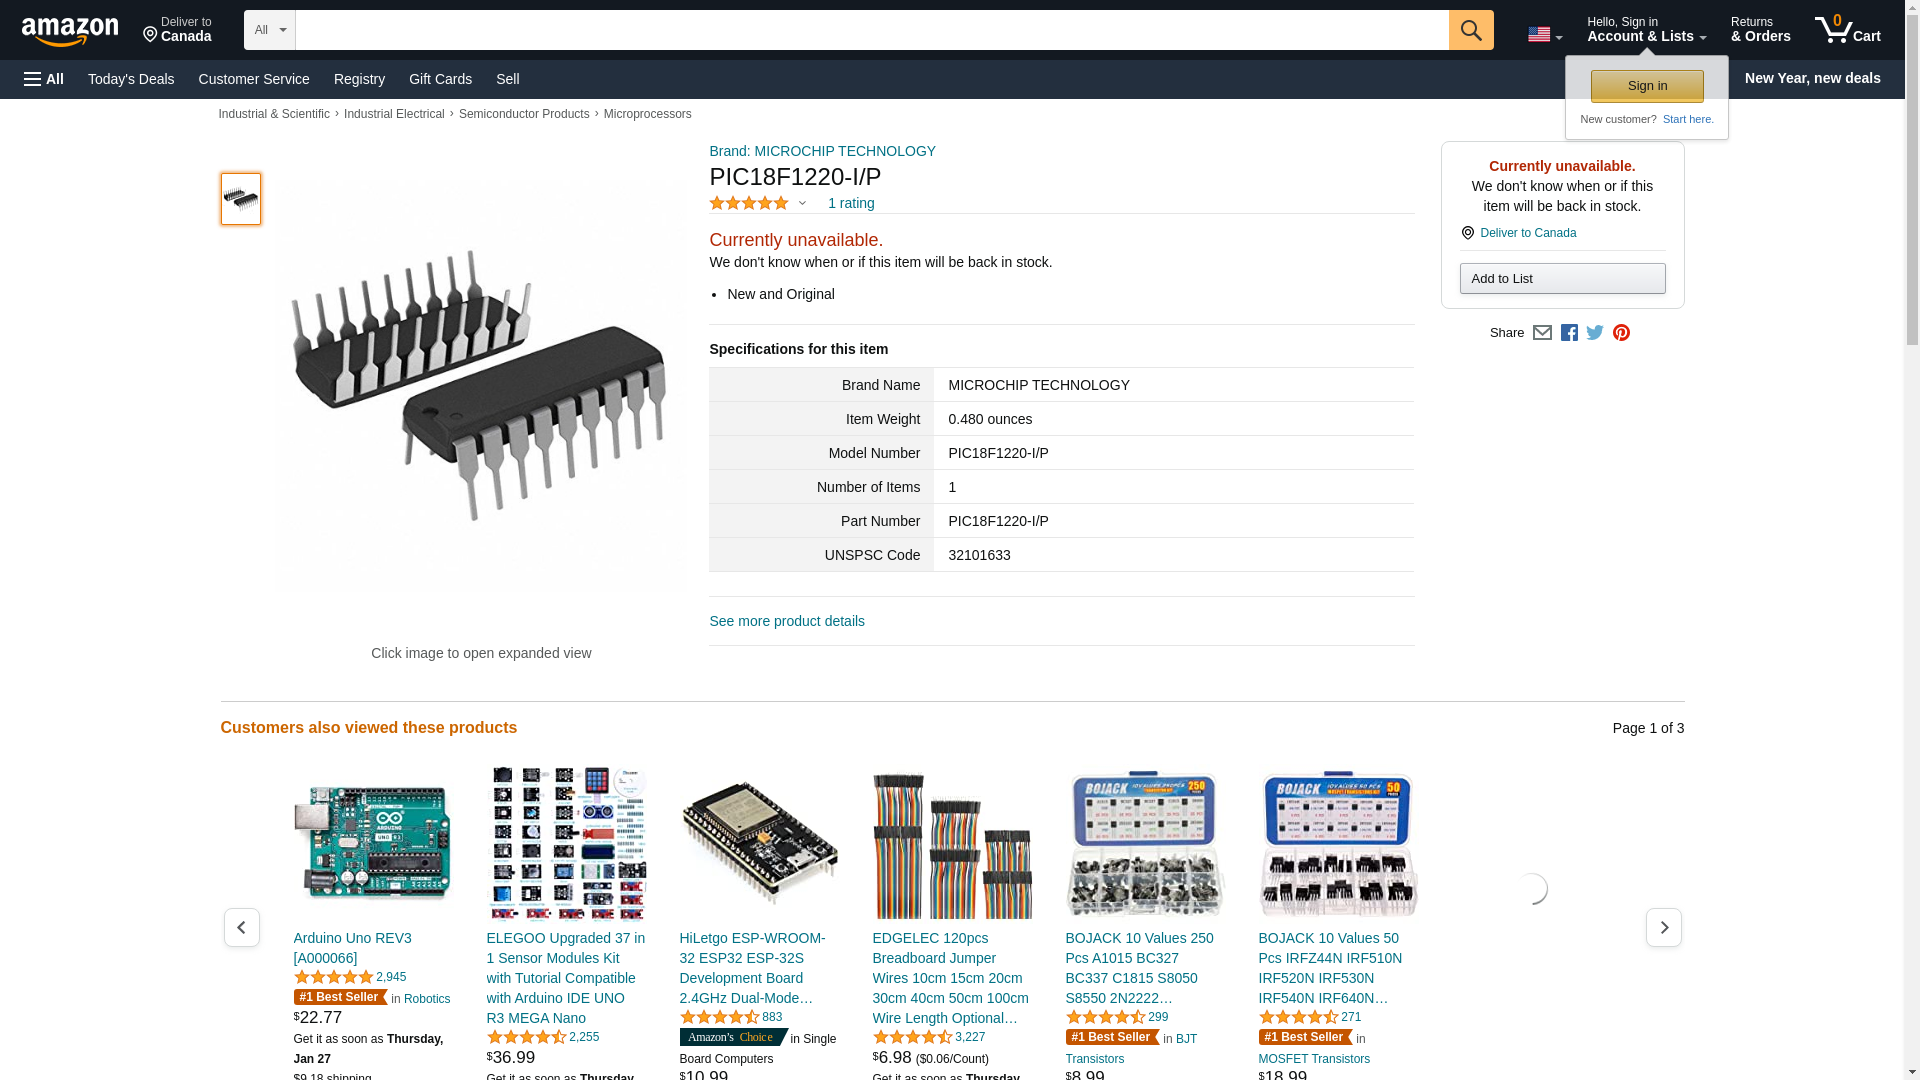The height and width of the screenshot is (1080, 1920).
Task: Click Add to List button
Action: pos(1562,279)
